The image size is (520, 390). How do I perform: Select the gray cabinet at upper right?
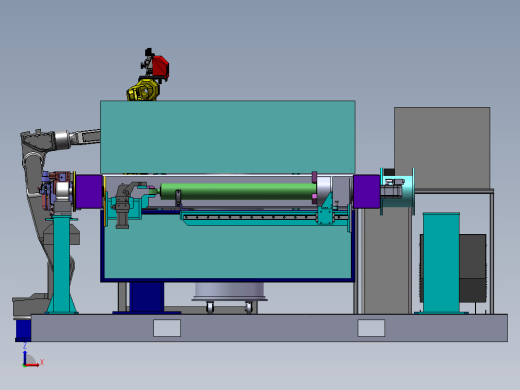442,148
